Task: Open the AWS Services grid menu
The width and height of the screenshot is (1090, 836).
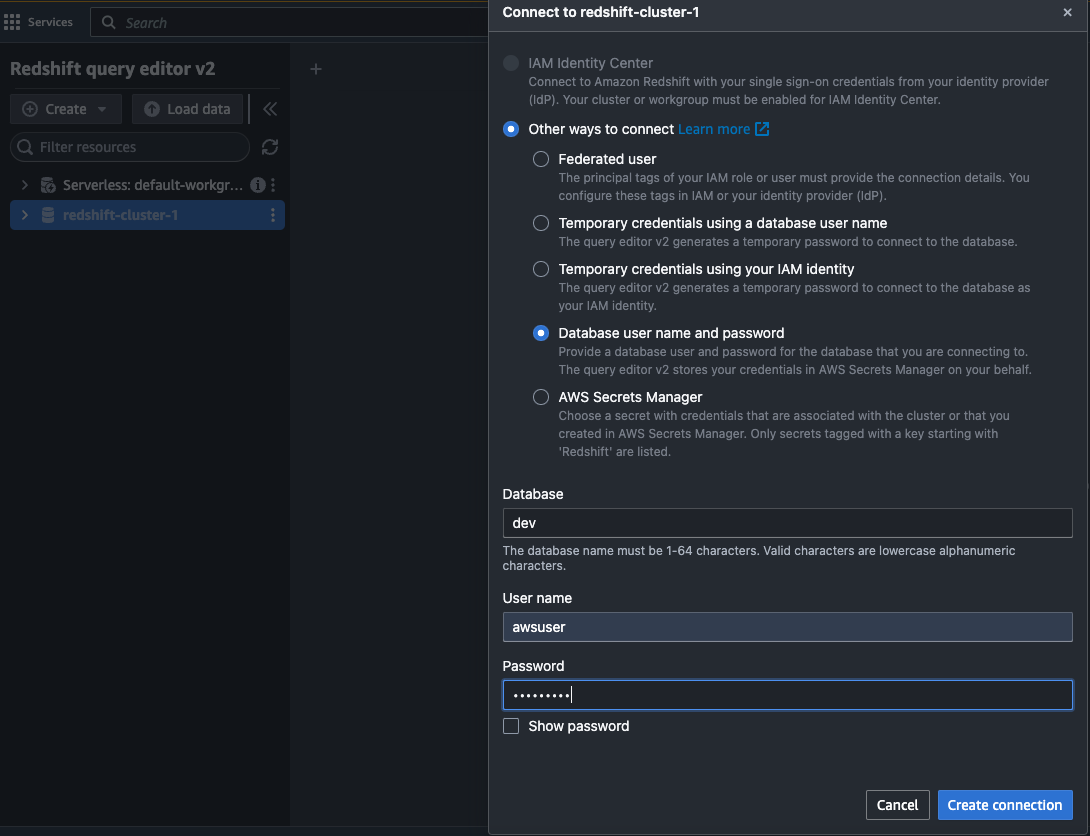Action: coord(12,22)
